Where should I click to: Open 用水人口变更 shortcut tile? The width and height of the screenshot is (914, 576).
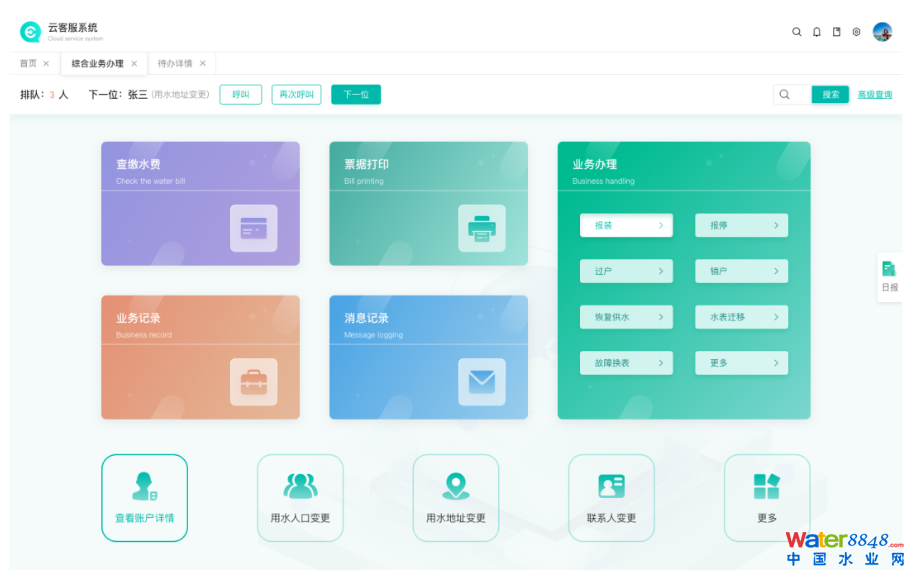point(300,498)
